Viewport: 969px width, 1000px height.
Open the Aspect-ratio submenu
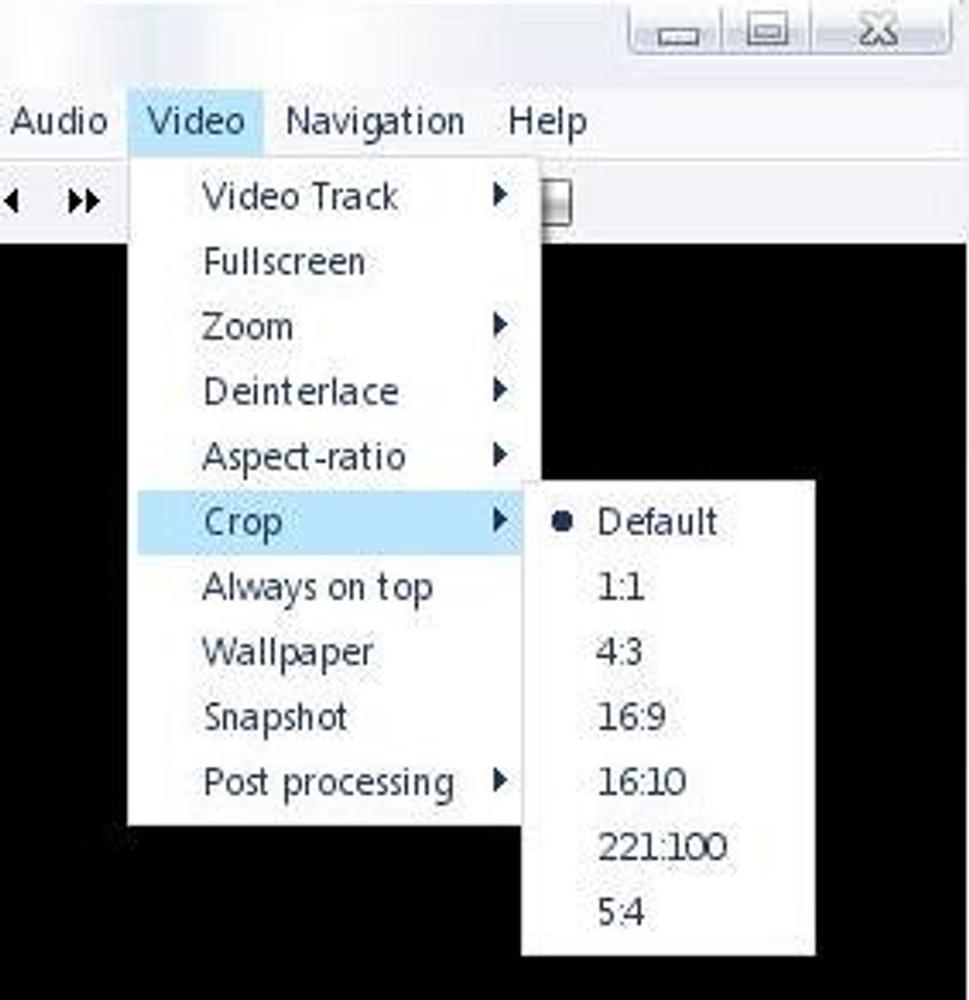pyautogui.click(x=304, y=457)
